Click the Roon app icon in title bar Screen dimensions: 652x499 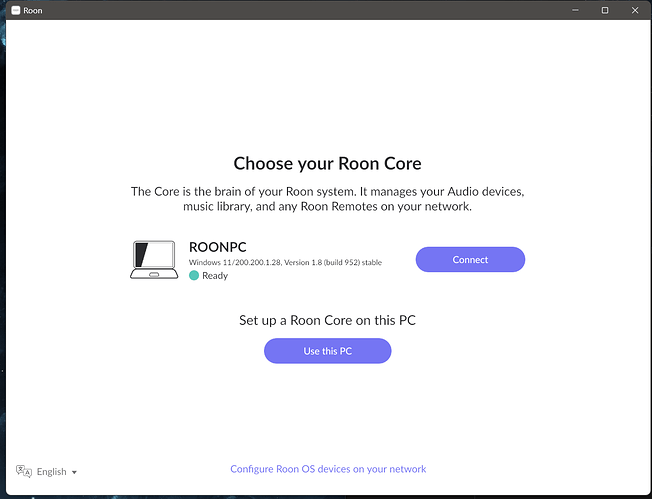16,10
